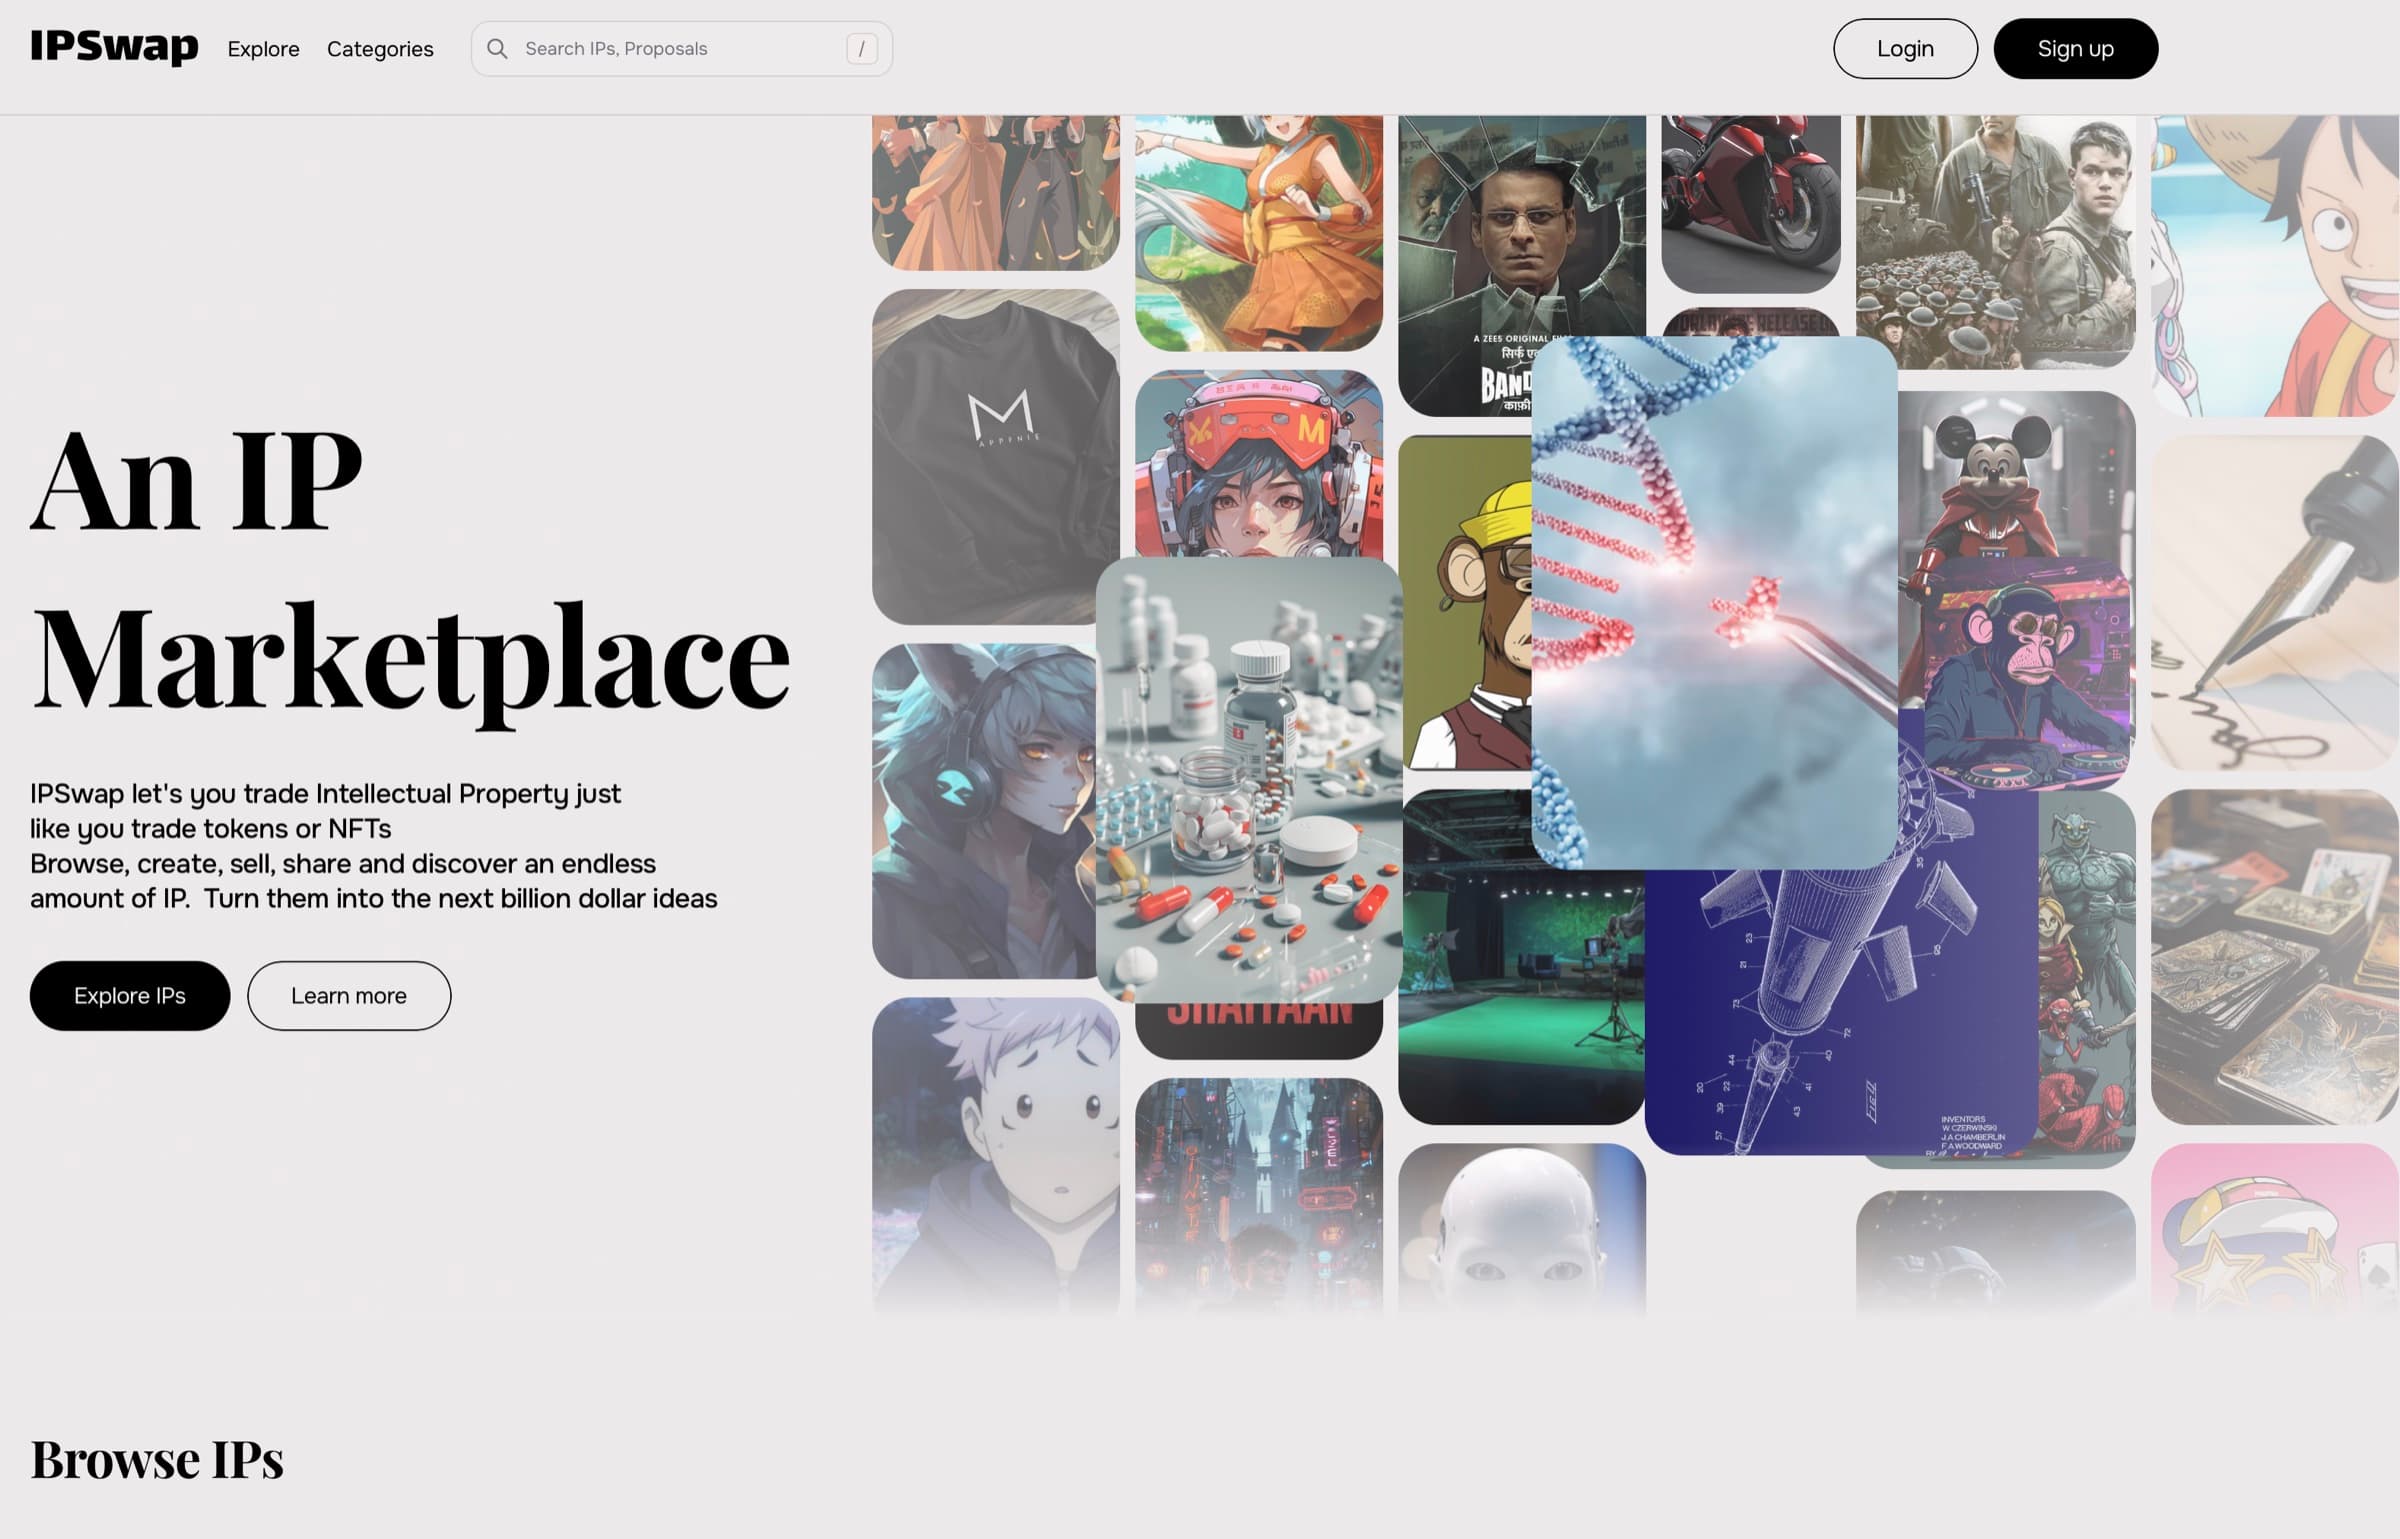Viewport: 2400px width, 1539px height.
Task: Open the fountain pen writing card
Action: click(2275, 603)
